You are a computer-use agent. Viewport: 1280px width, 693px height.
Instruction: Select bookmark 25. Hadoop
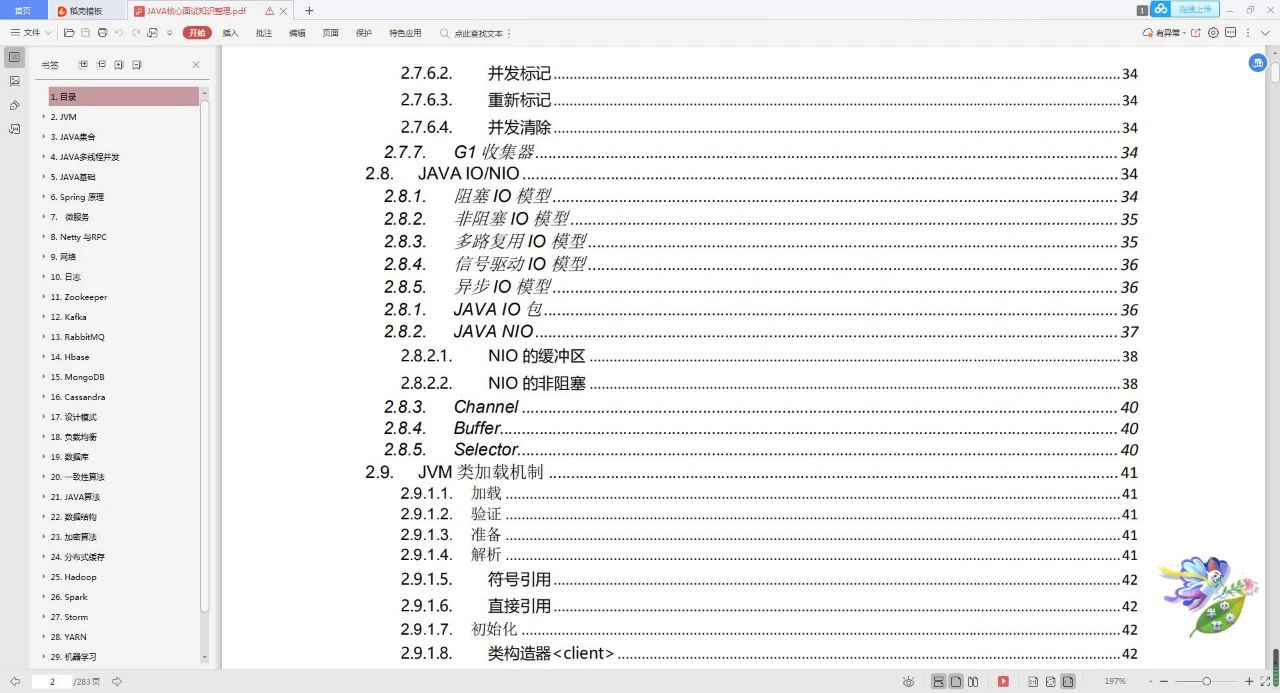point(74,577)
